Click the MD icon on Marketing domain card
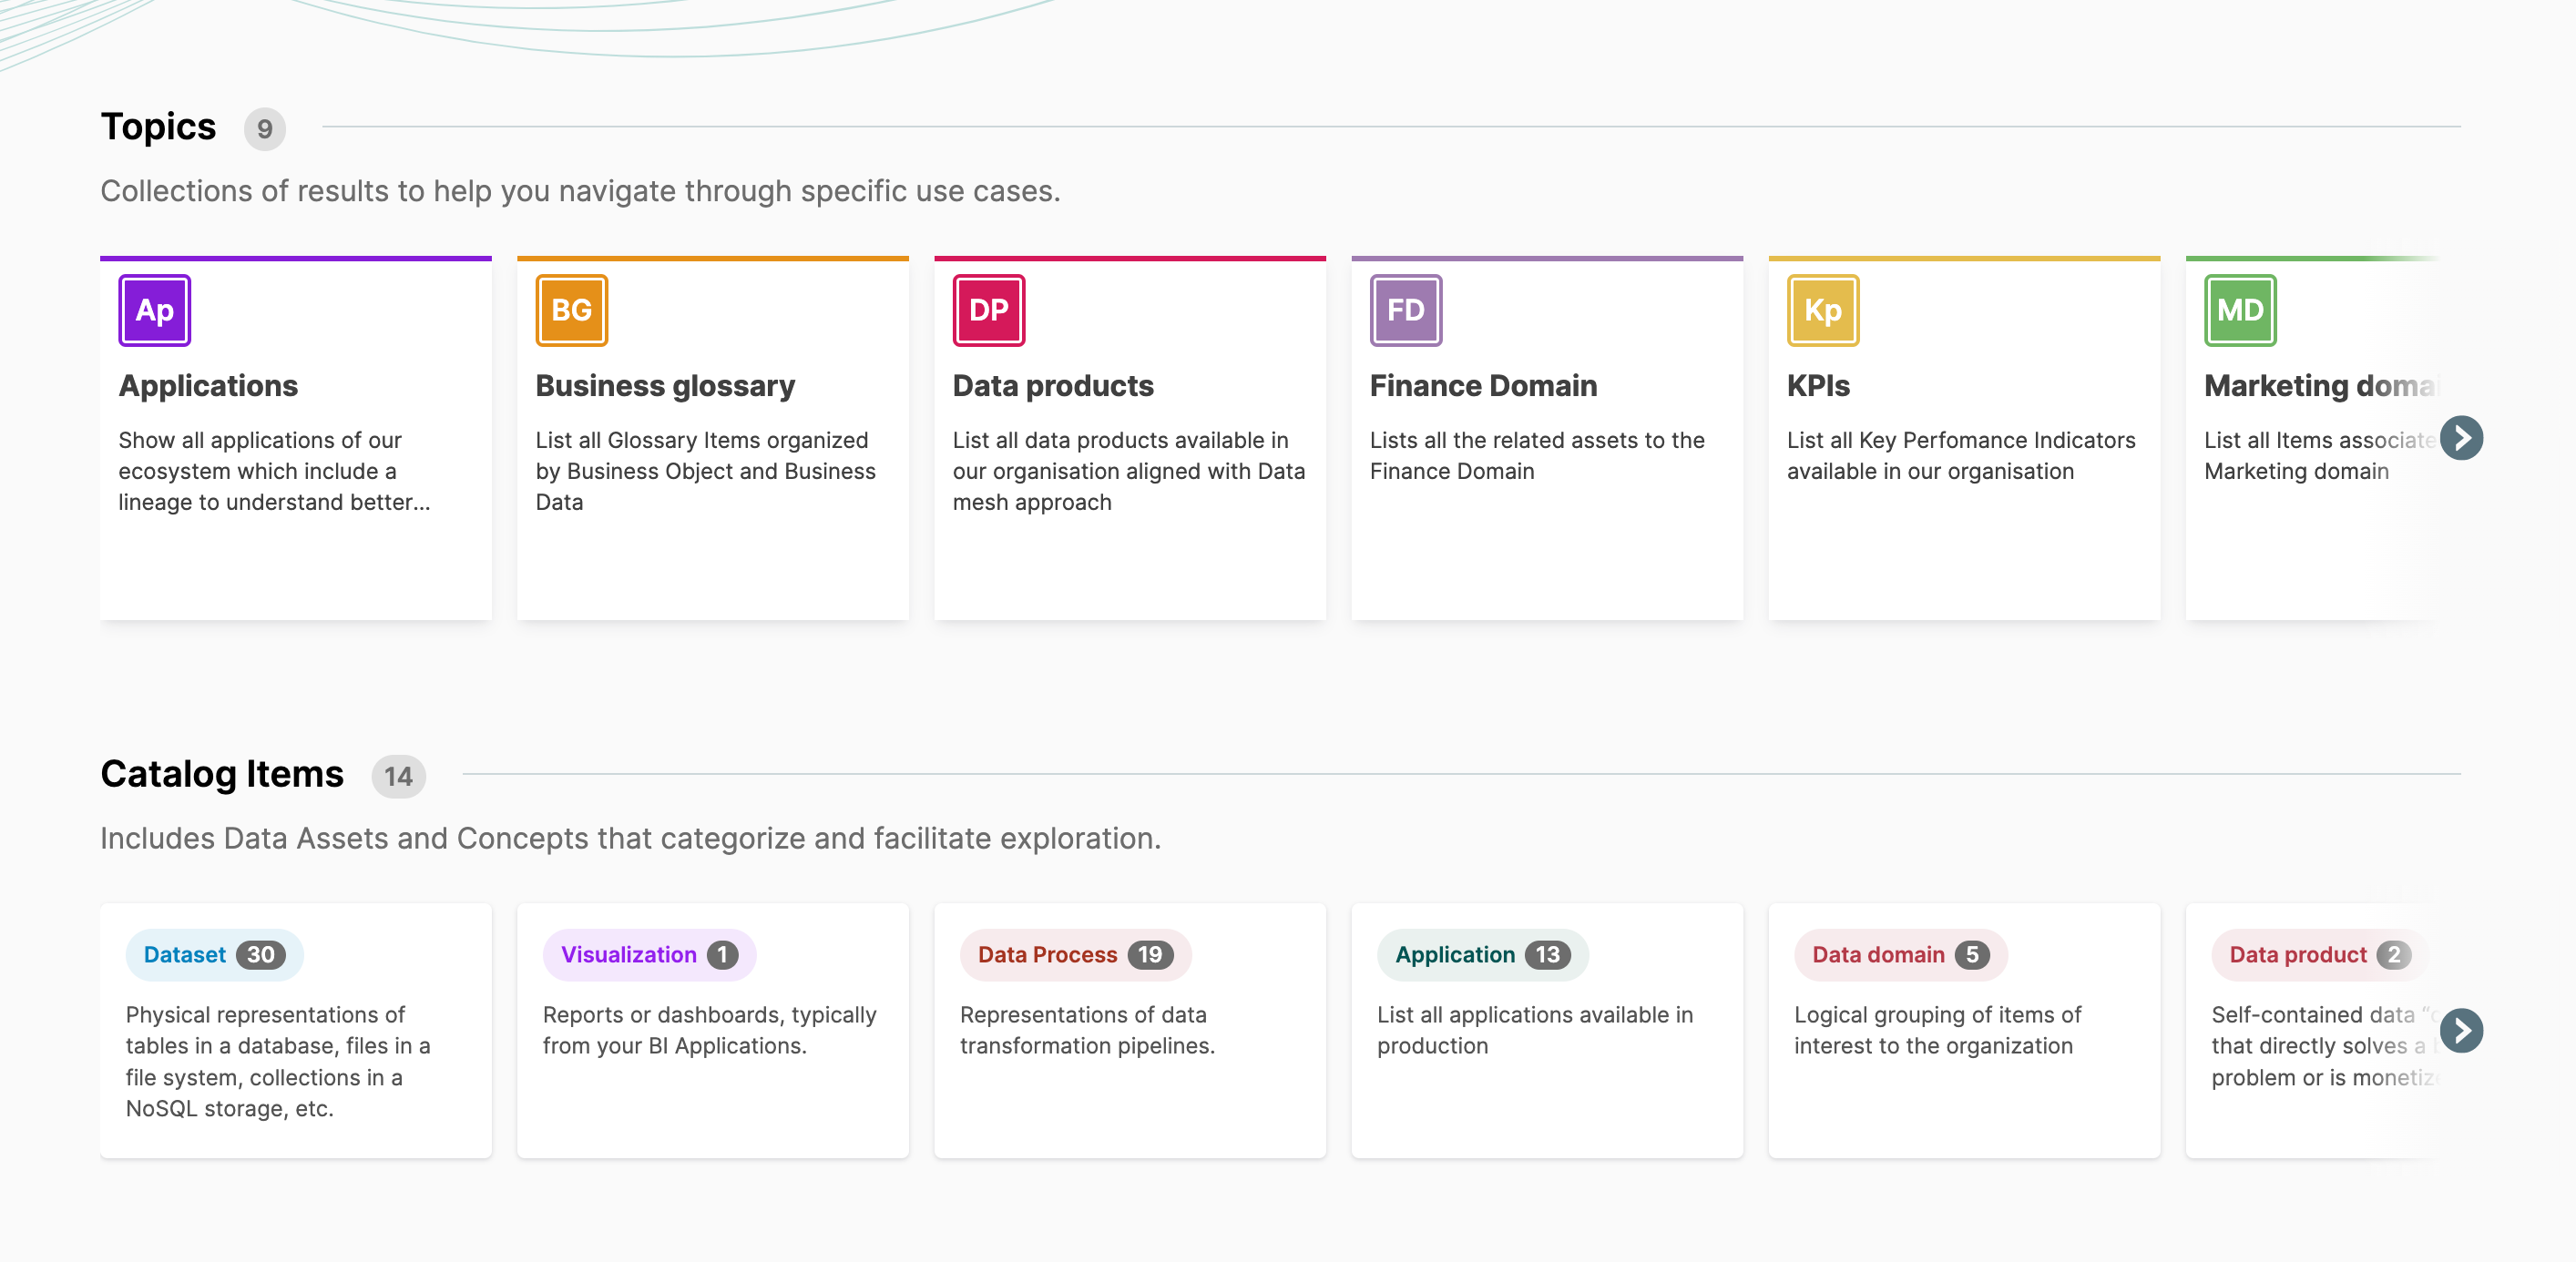 [2240, 310]
